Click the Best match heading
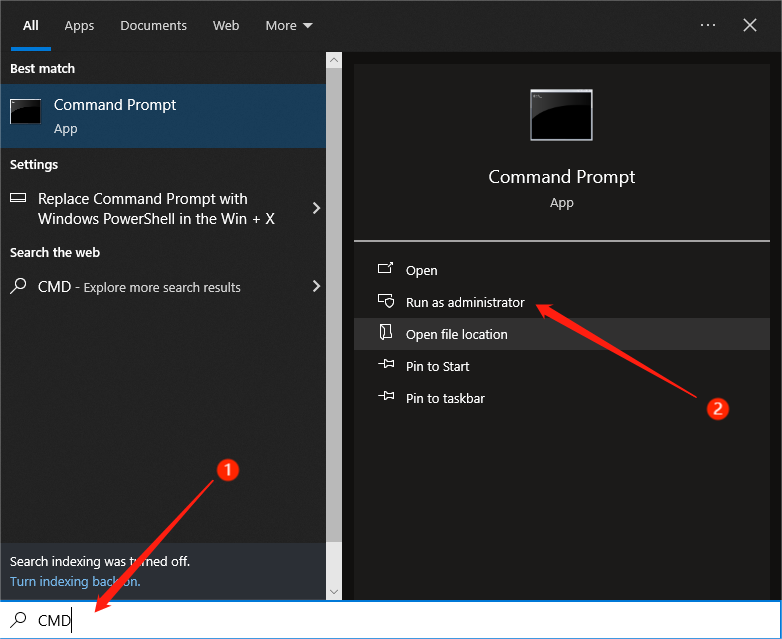The height and width of the screenshot is (639, 782). 42,68
